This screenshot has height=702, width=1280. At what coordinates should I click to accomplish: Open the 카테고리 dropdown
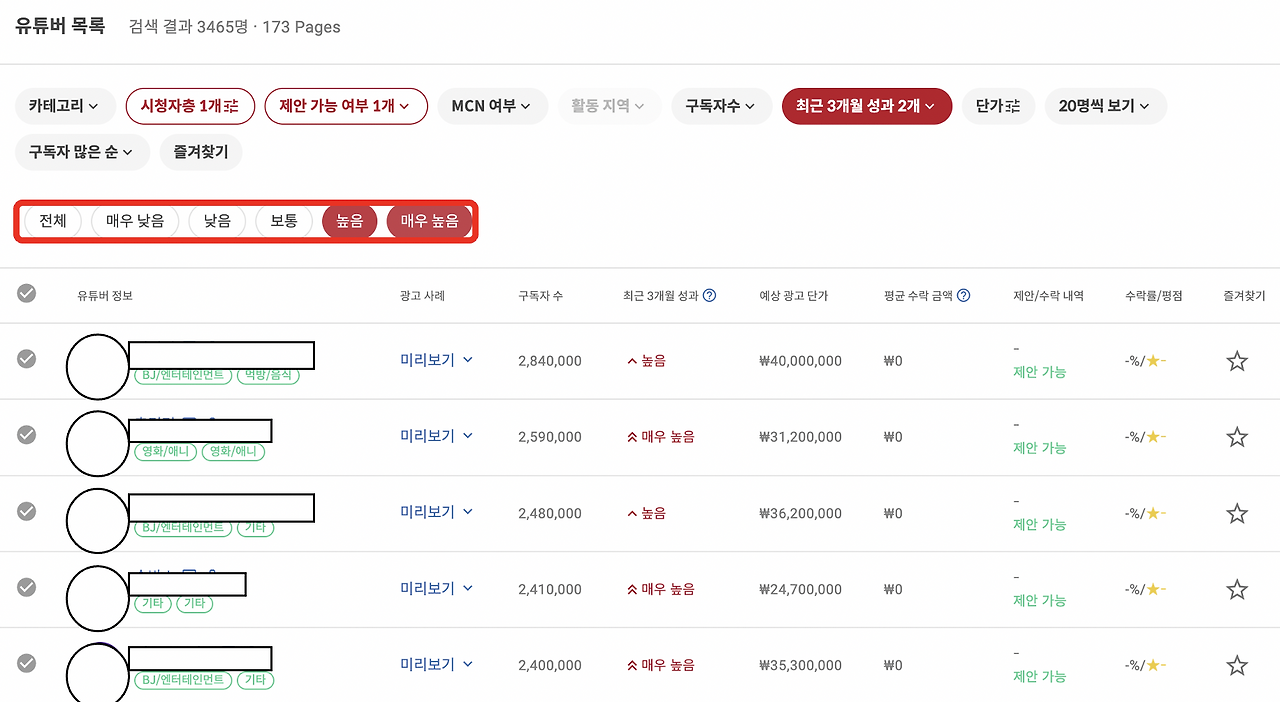(x=65, y=106)
